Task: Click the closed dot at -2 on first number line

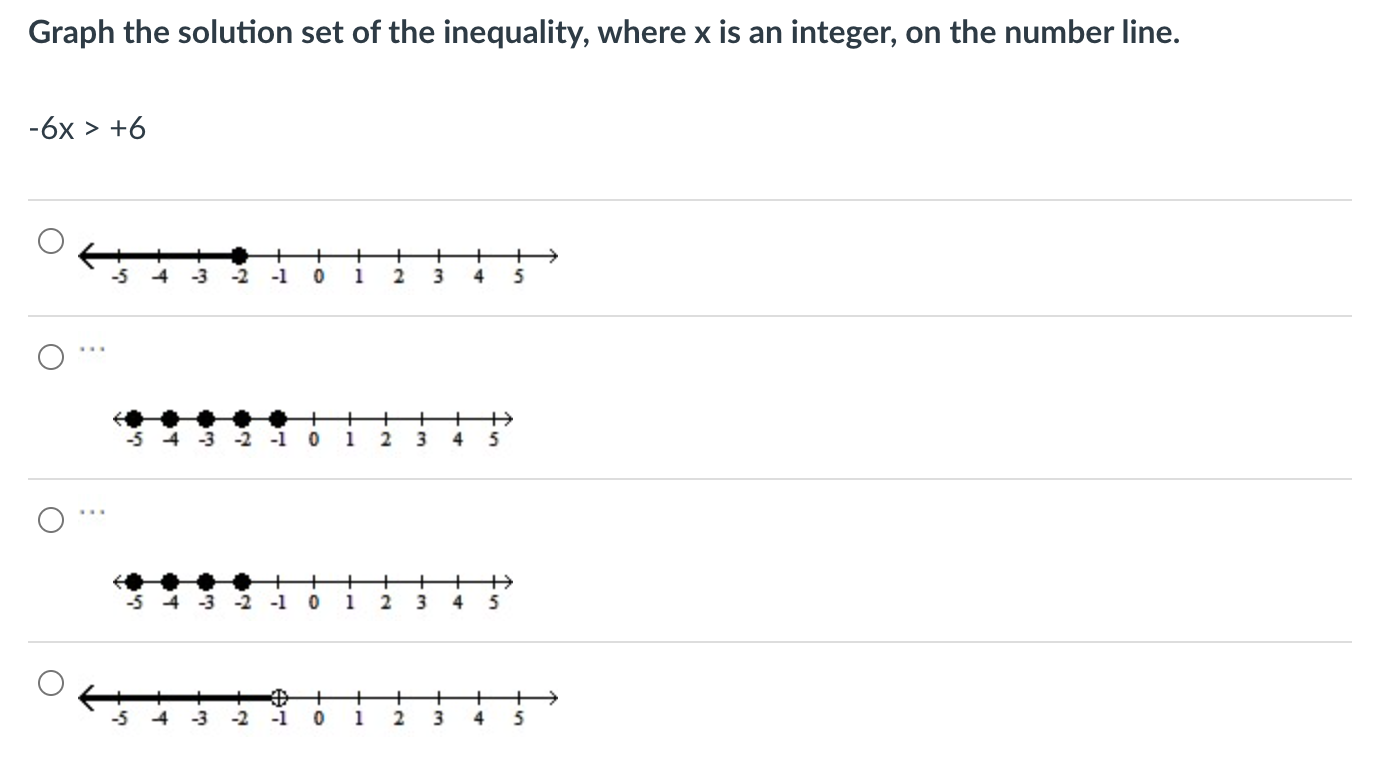Action: pos(238,255)
